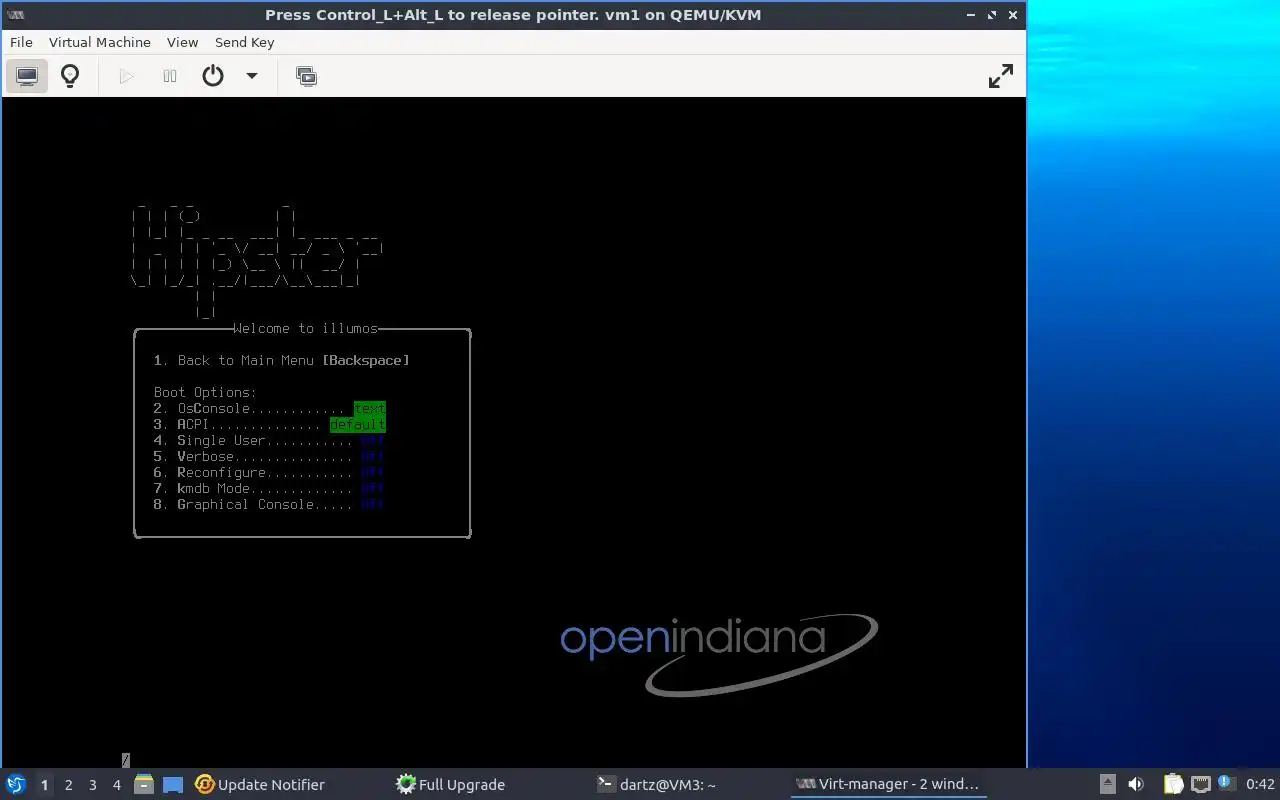The image size is (1280, 800).
Task: Switch to Virt-manager taskbar group
Action: 888,784
